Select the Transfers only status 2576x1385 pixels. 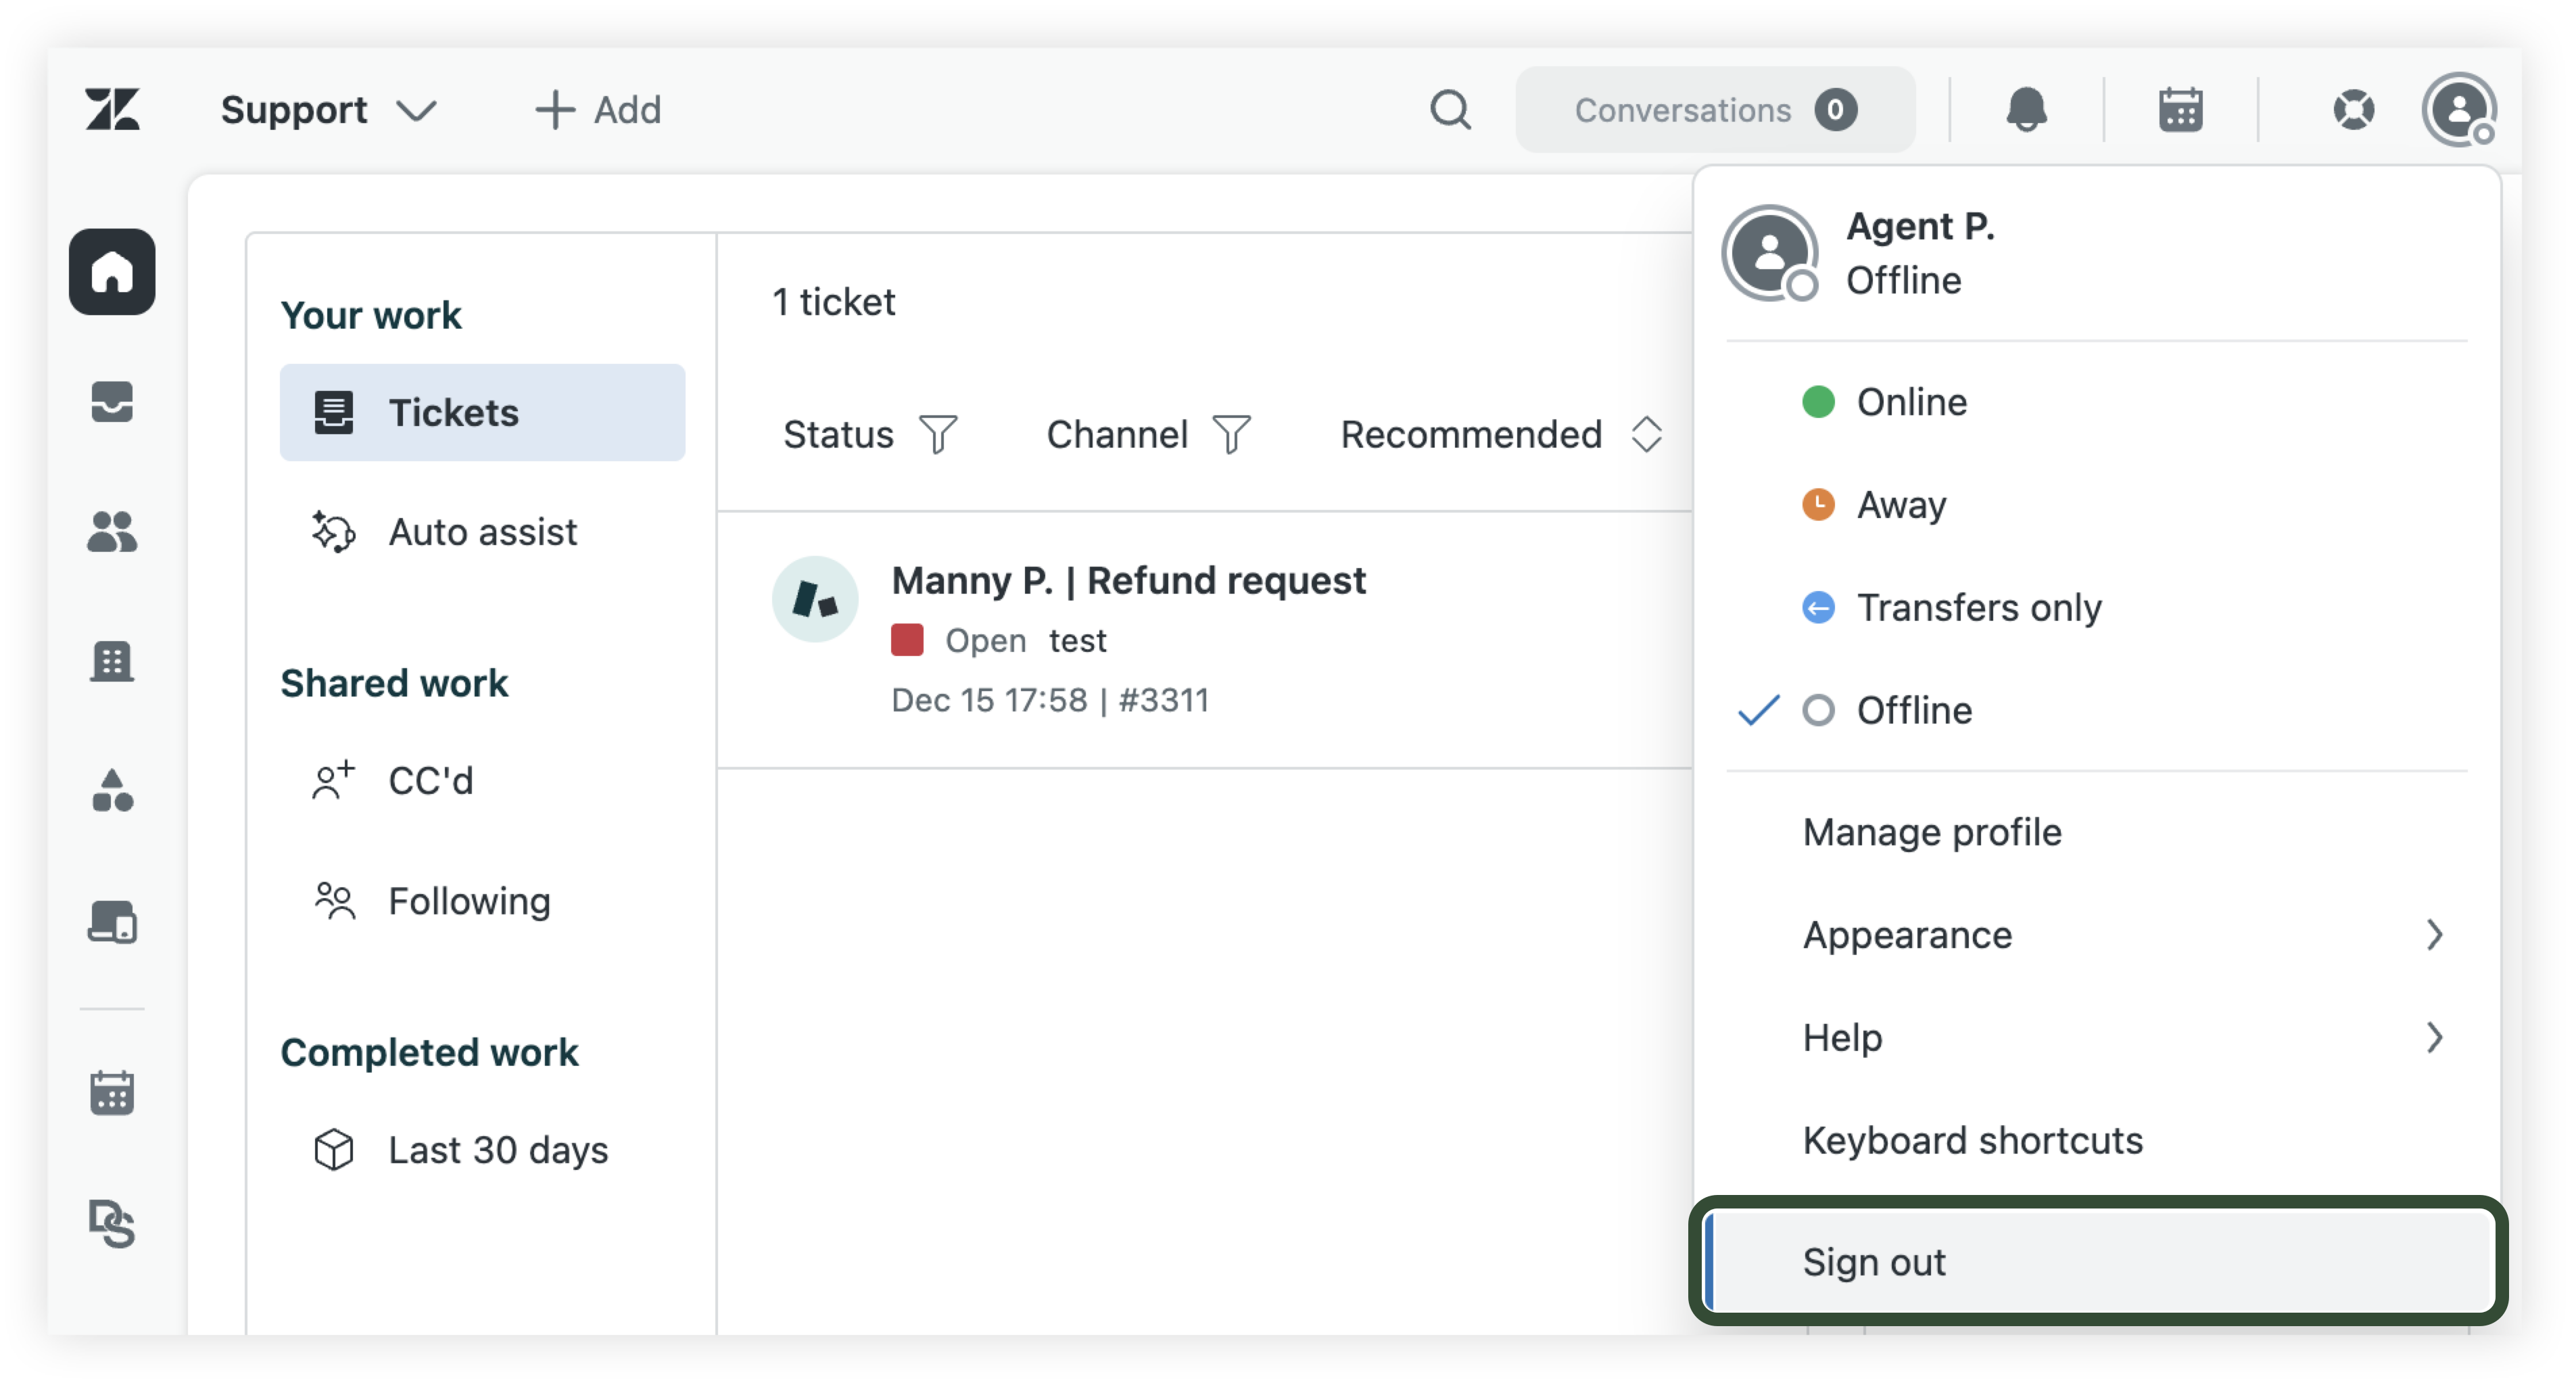click(x=1978, y=607)
